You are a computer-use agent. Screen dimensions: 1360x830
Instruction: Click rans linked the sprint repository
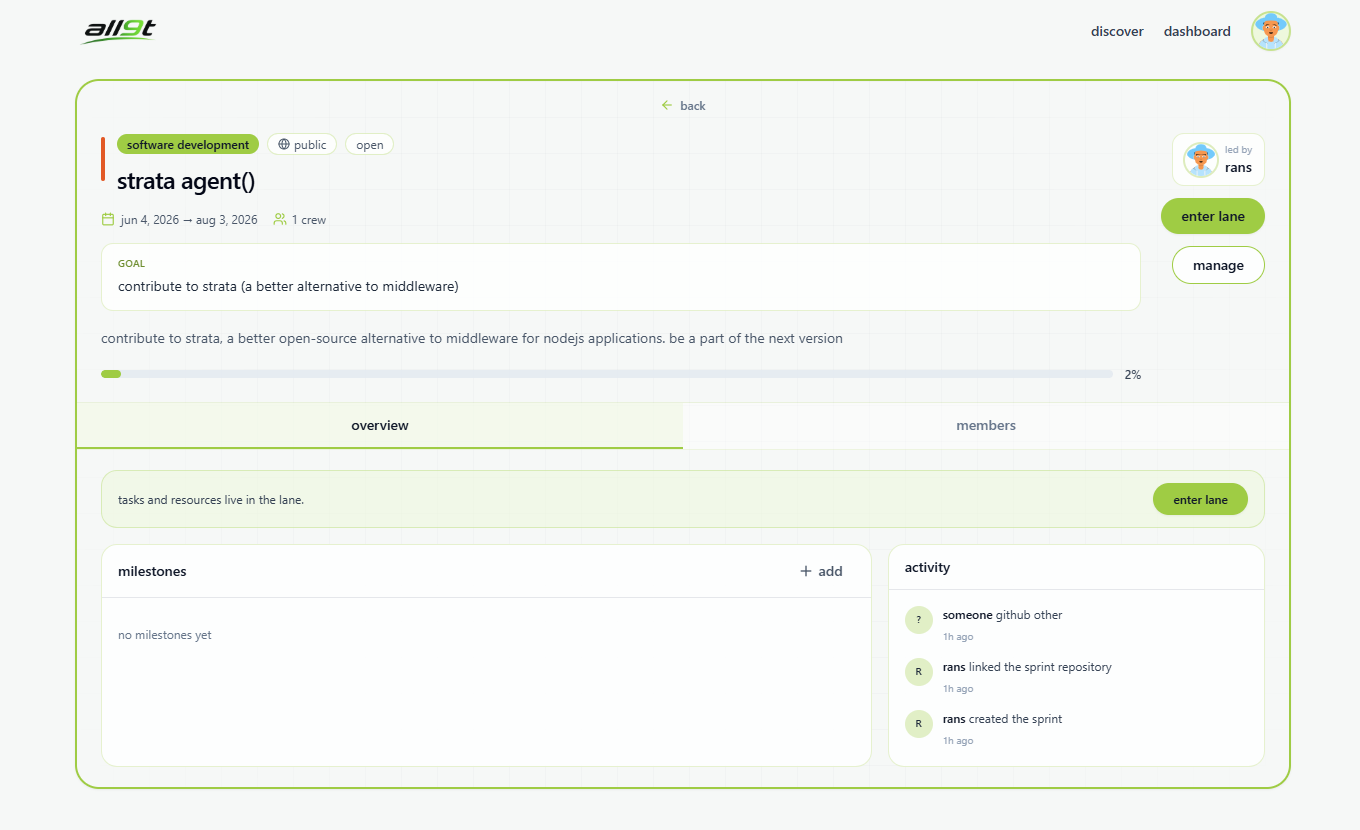pyautogui.click(x=1027, y=667)
